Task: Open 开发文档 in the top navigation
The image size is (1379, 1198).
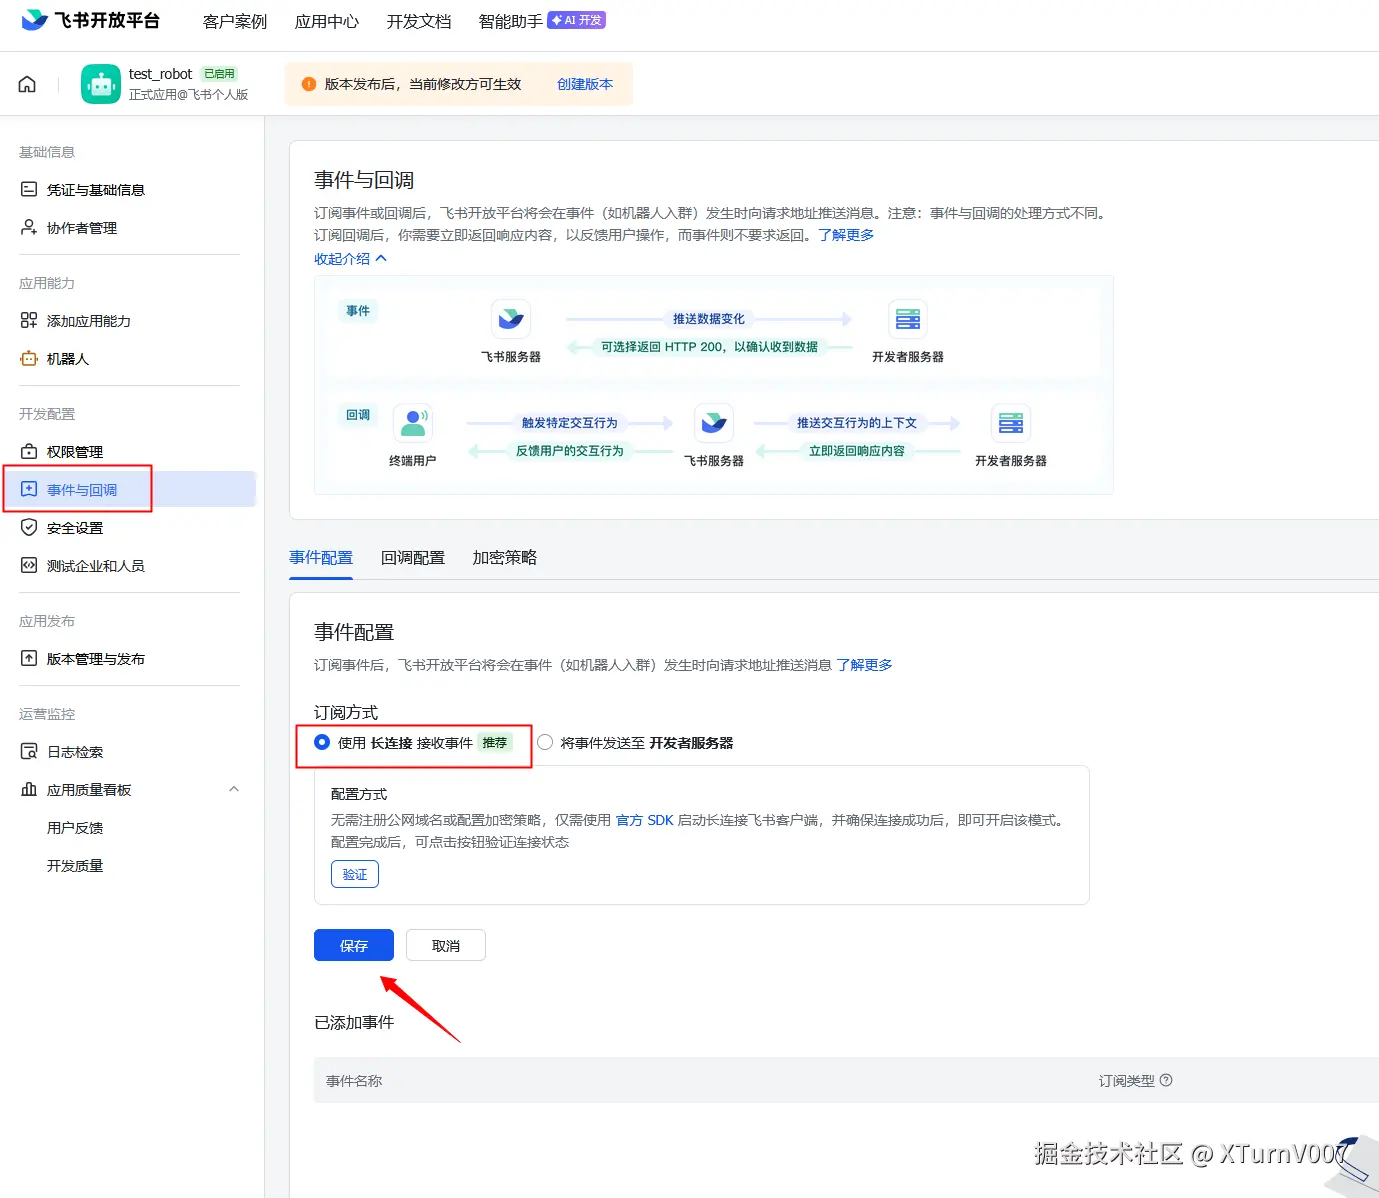Action: click(x=418, y=20)
